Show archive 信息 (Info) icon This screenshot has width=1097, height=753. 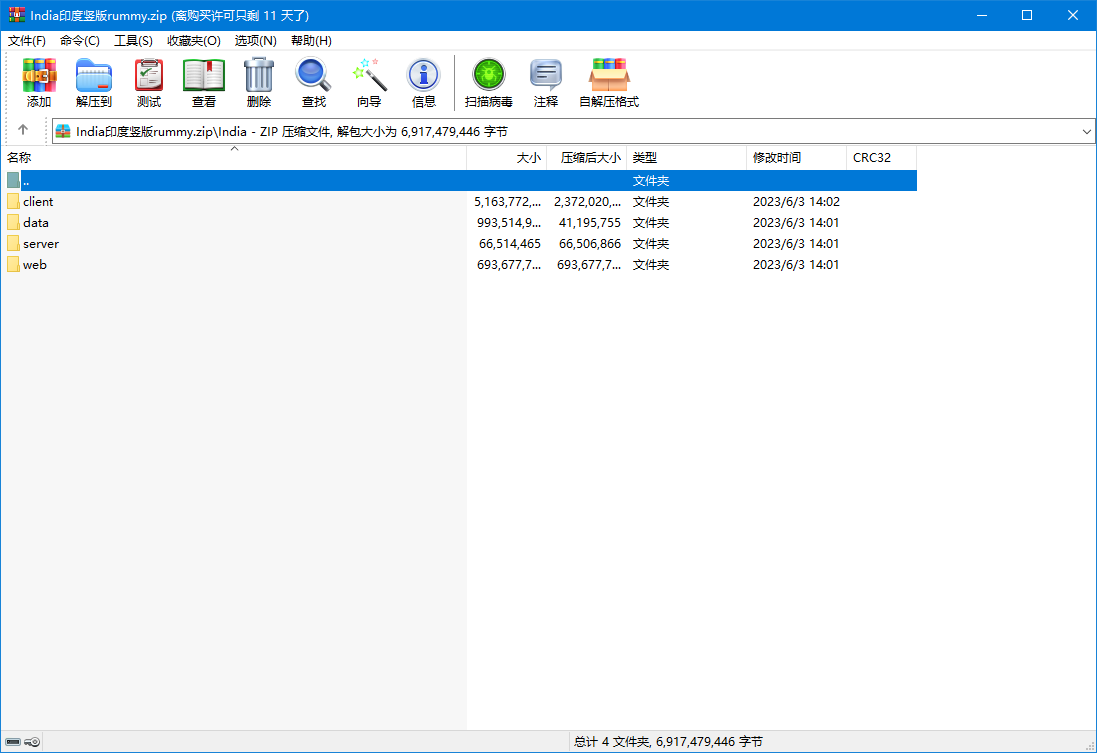424,83
